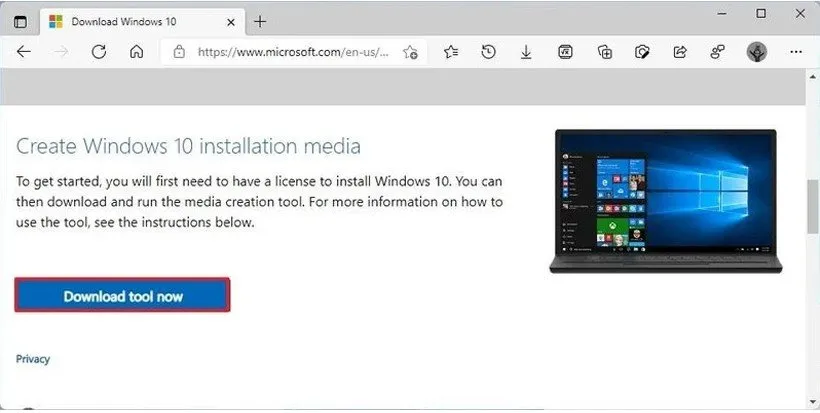
Task: View site info via lock icon
Action: click(x=179, y=52)
